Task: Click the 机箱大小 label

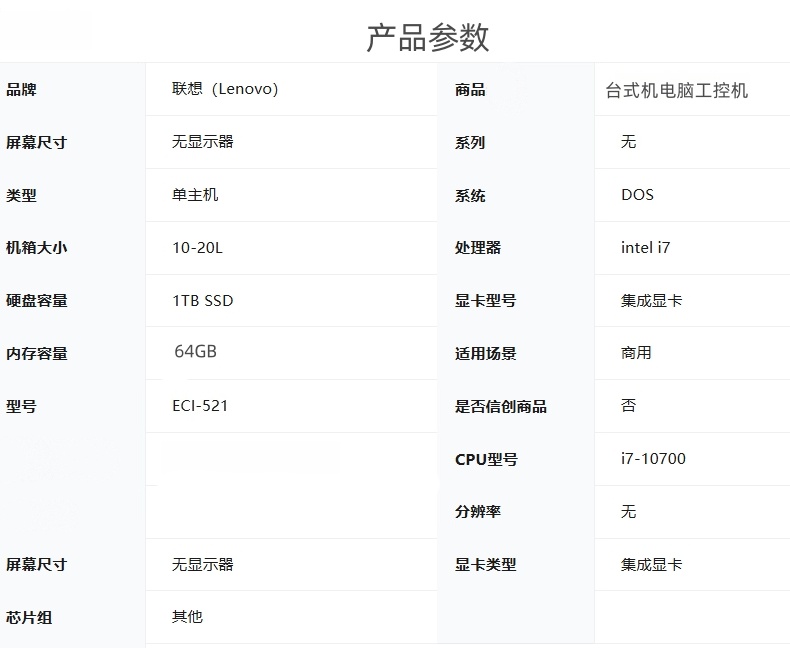Action: click(36, 248)
